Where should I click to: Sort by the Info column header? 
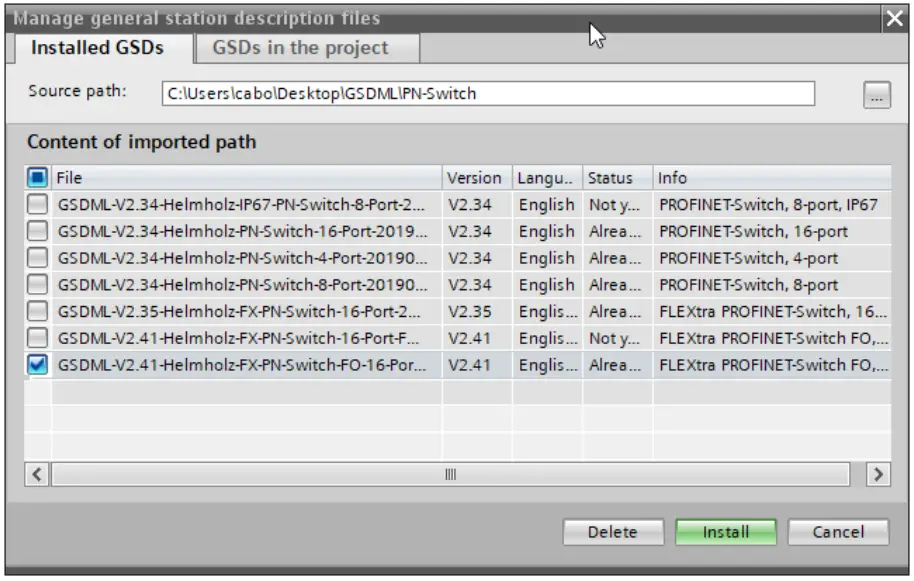[772, 178]
